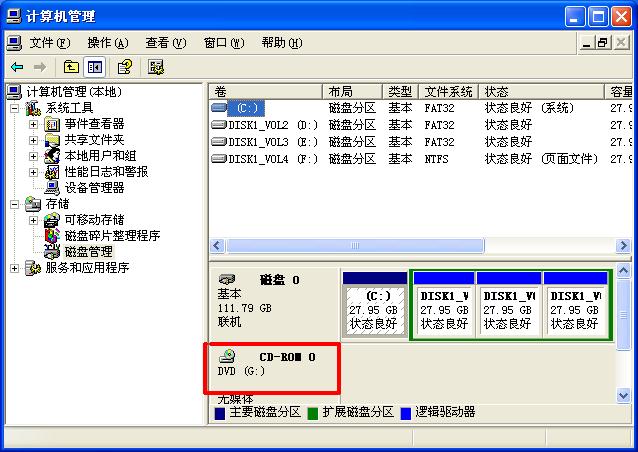Collapse the 系统工具 tree node

[15, 108]
